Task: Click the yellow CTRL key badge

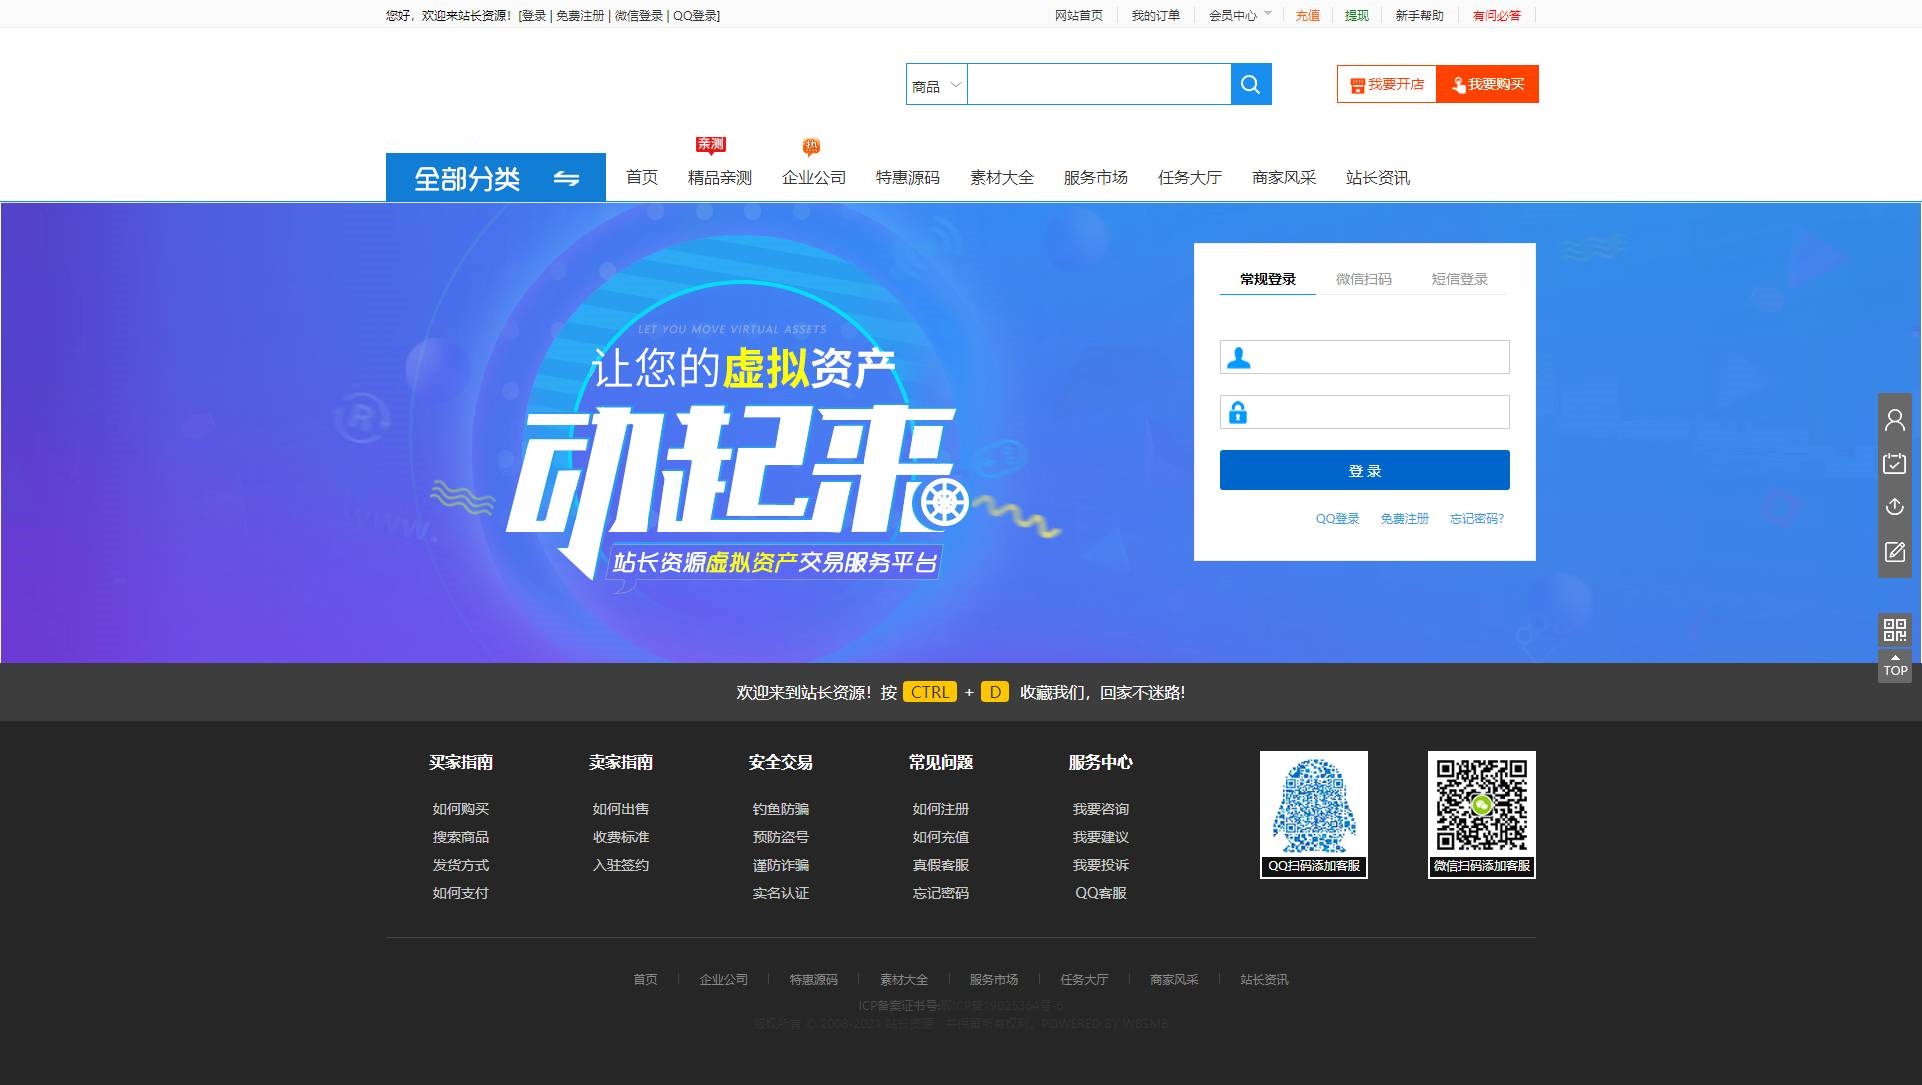Action: [929, 692]
